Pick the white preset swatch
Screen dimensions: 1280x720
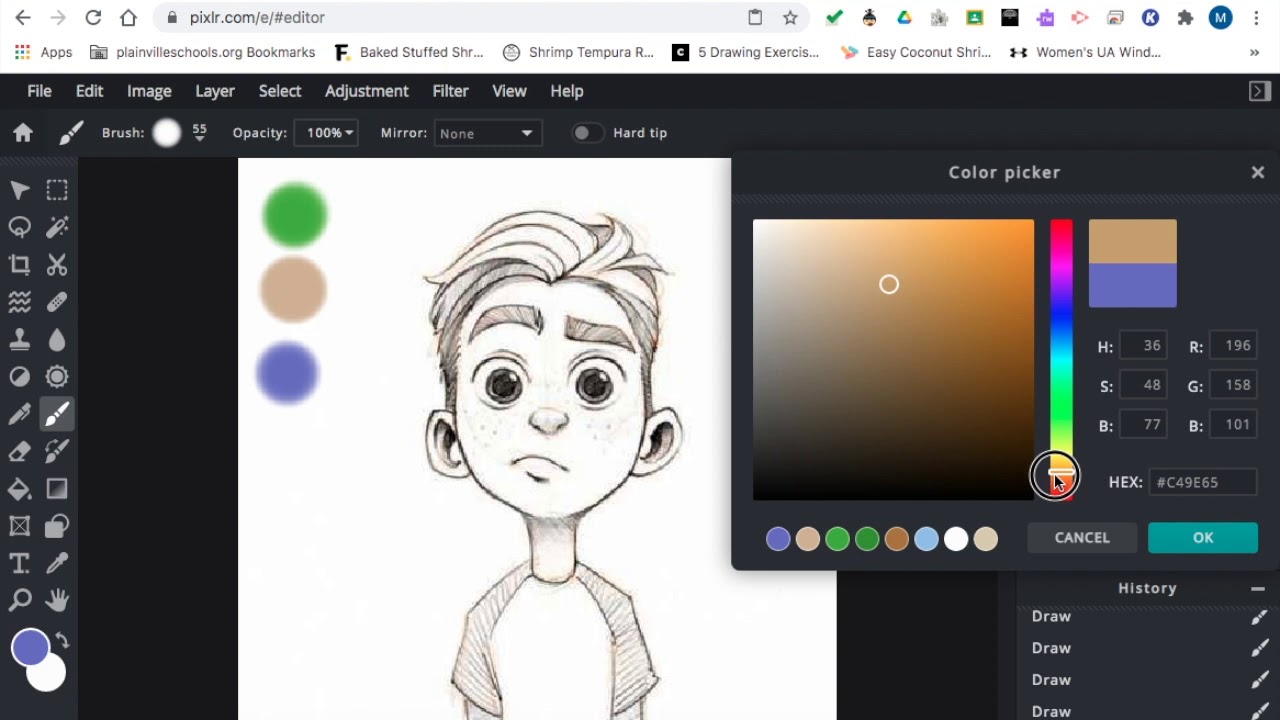(956, 539)
